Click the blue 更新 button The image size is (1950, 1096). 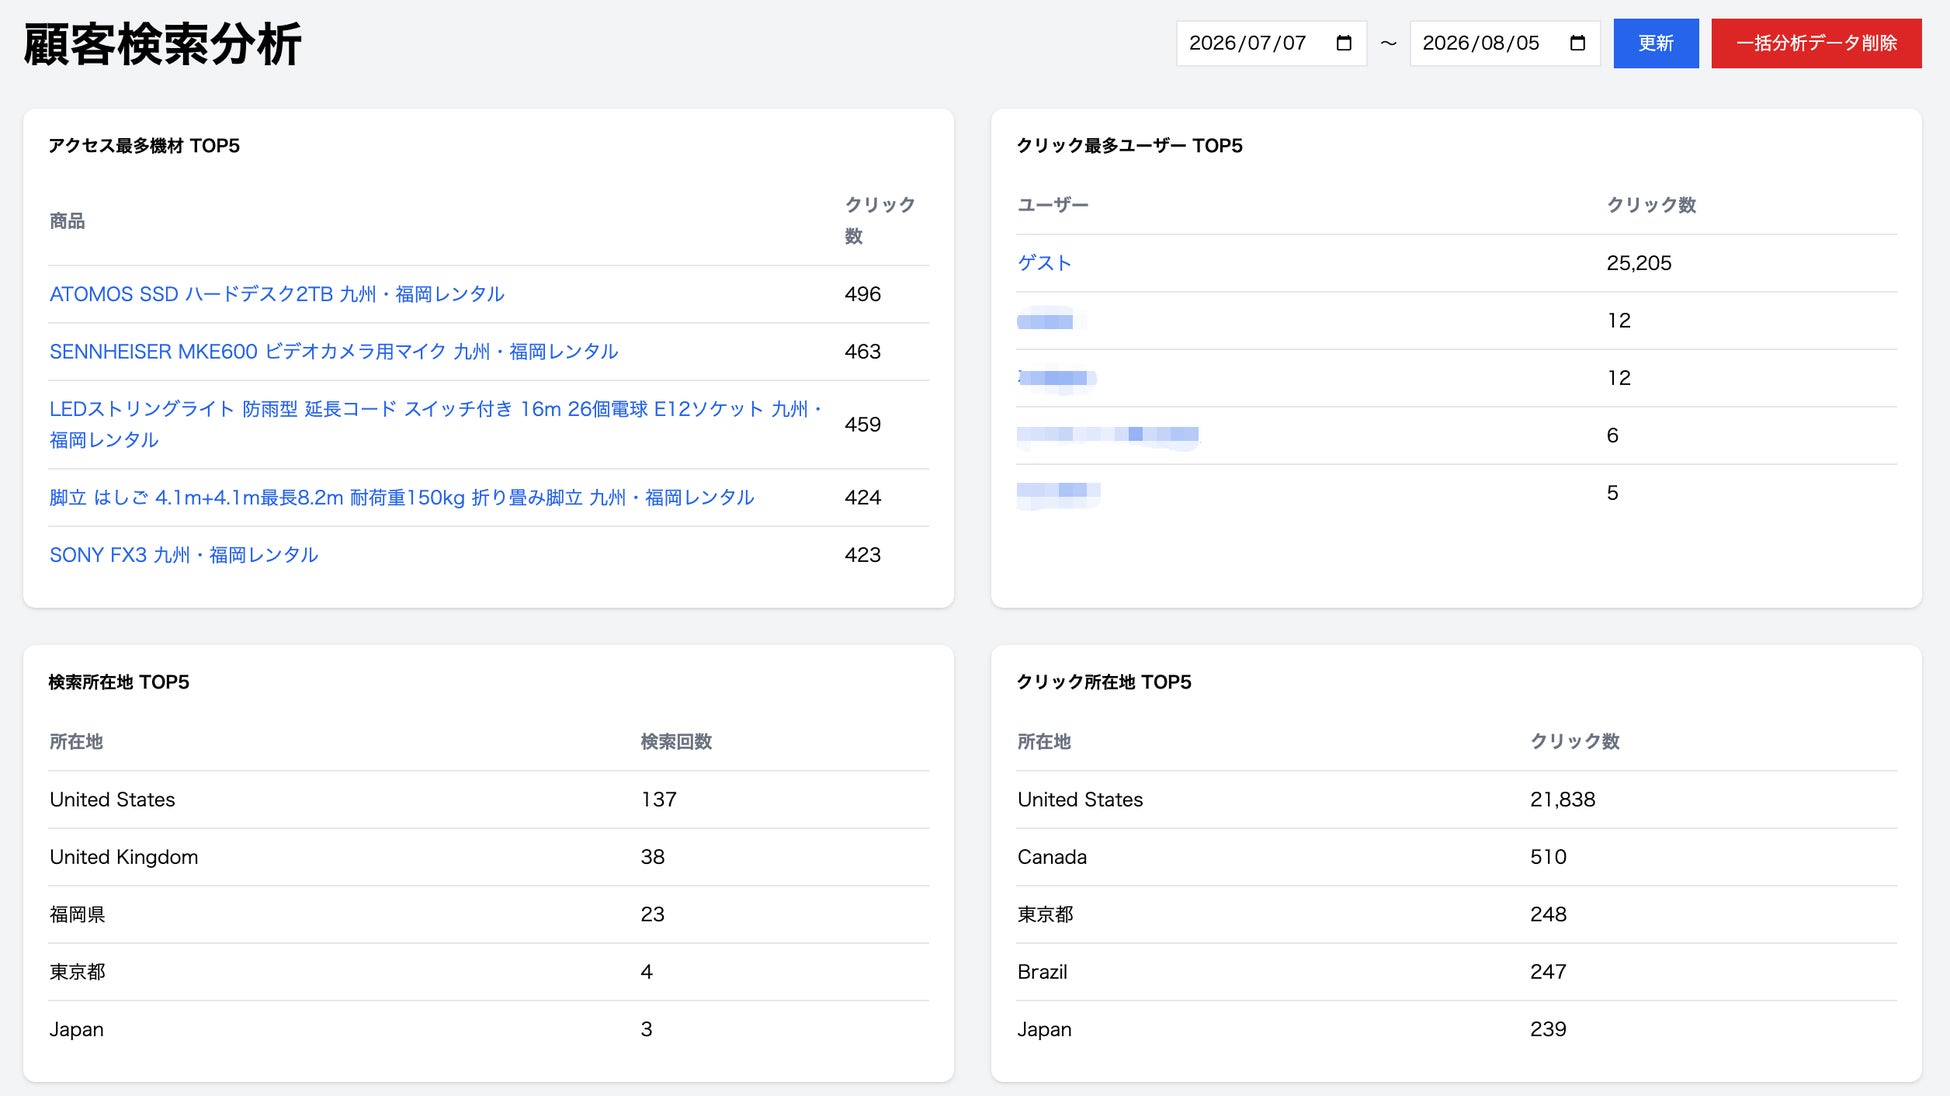(1656, 43)
